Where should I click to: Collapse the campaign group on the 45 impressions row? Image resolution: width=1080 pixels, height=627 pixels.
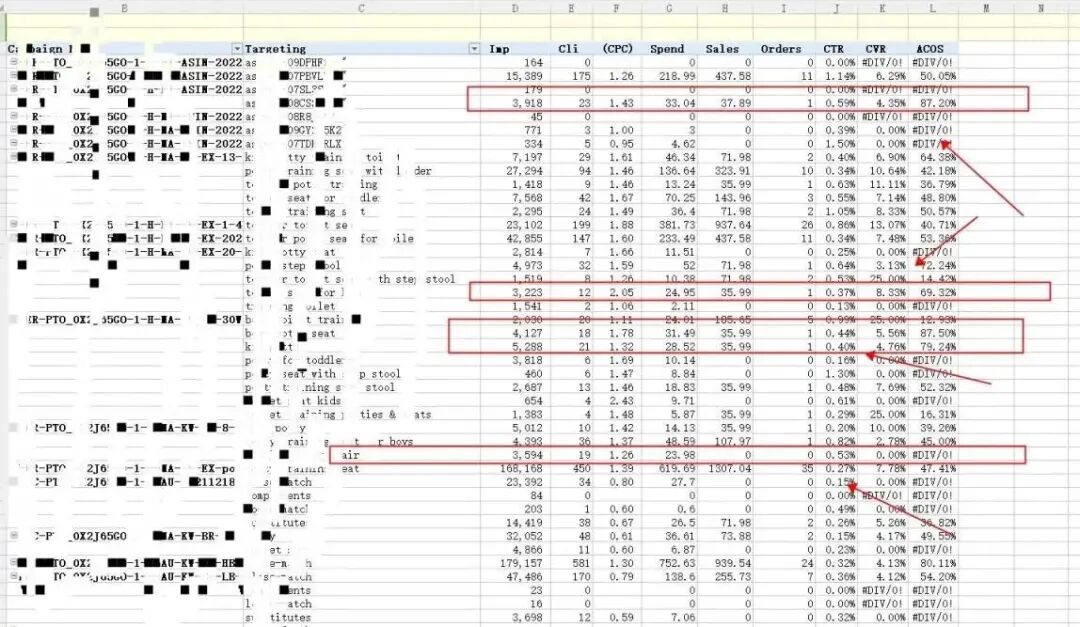click(14, 116)
